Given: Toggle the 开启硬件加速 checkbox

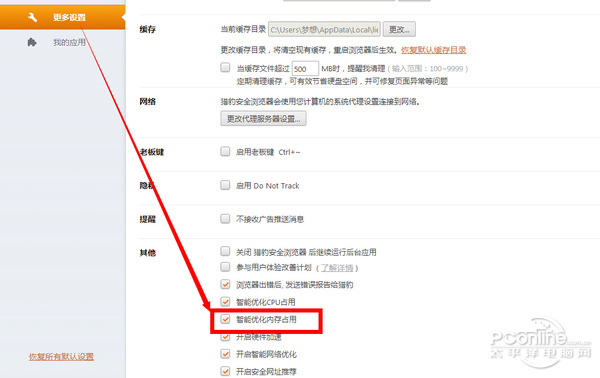Looking at the screenshot, I should [x=225, y=336].
